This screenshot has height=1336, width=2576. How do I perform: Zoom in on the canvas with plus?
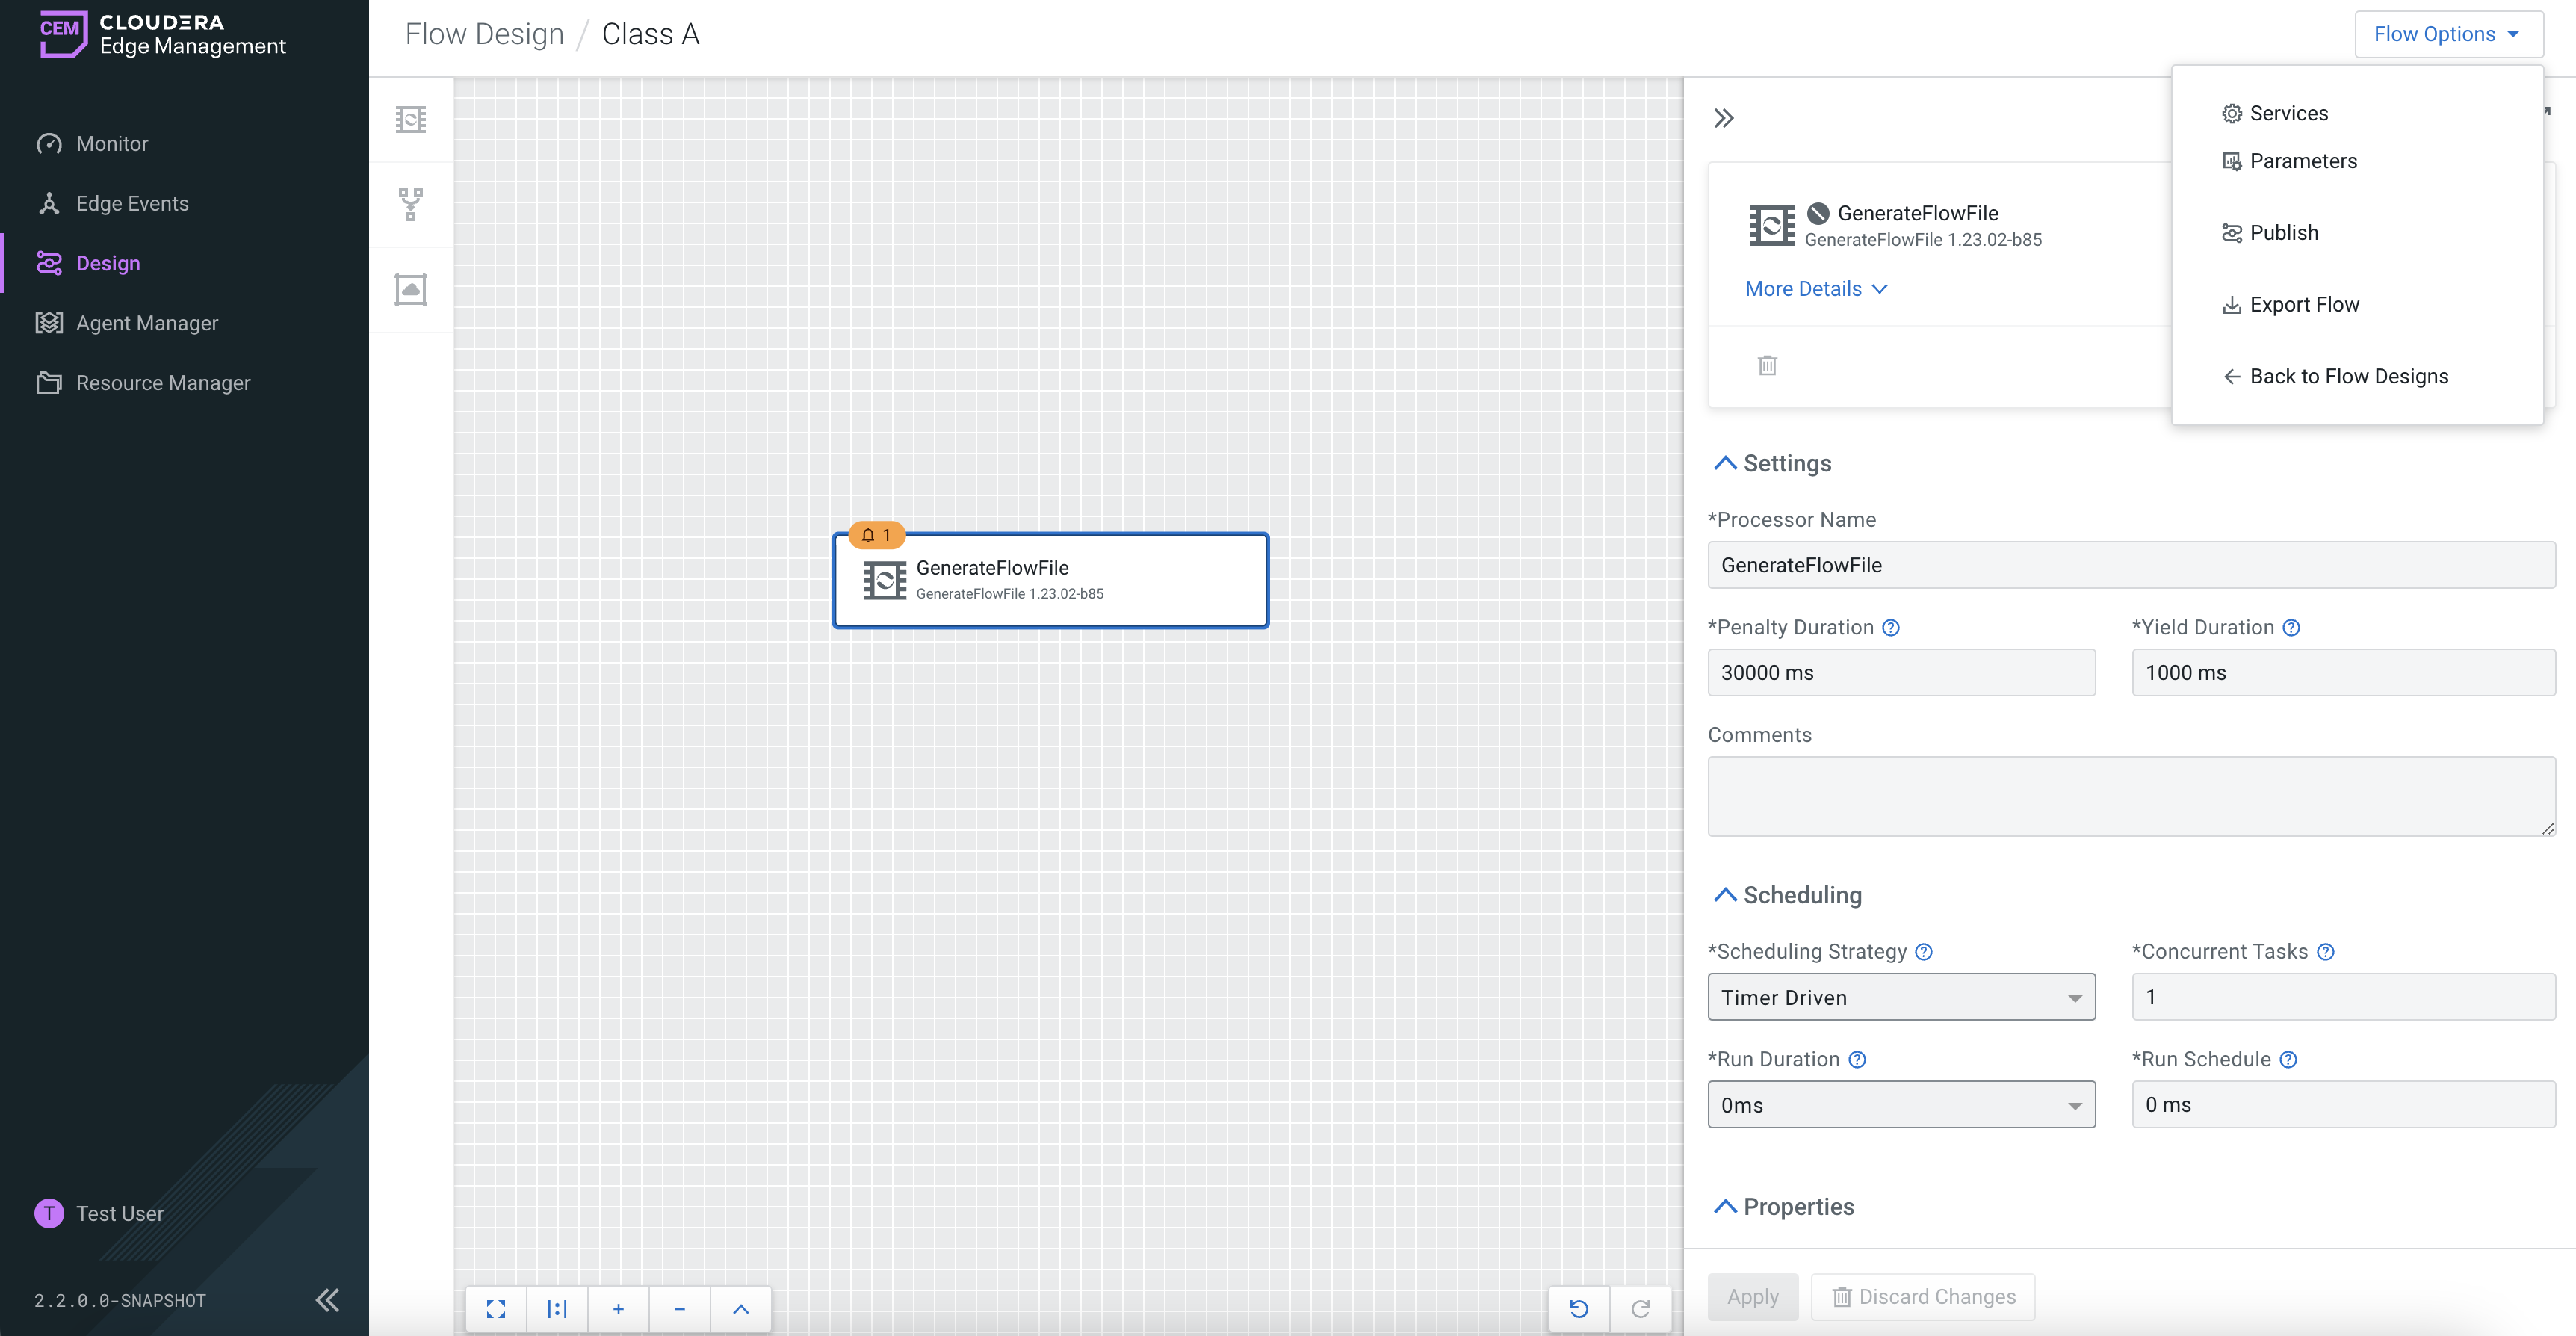click(x=618, y=1309)
